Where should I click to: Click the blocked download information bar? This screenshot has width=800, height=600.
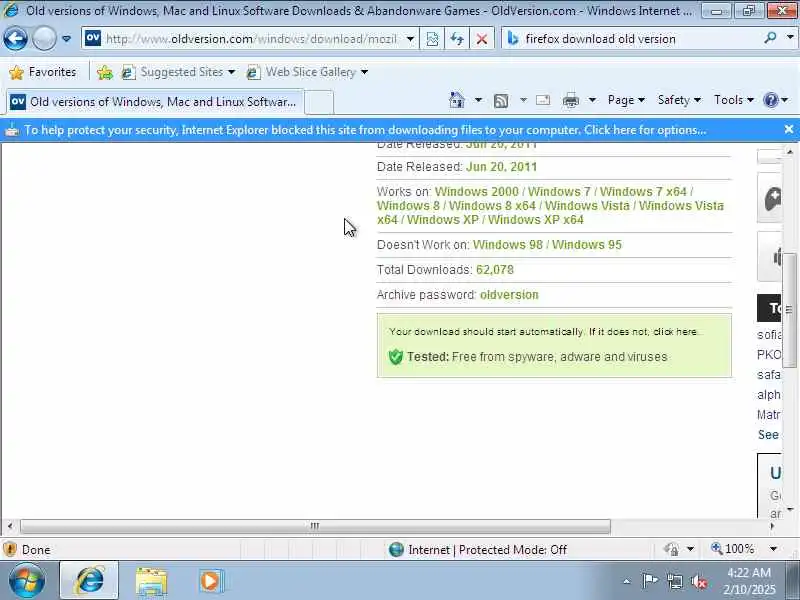pos(390,130)
